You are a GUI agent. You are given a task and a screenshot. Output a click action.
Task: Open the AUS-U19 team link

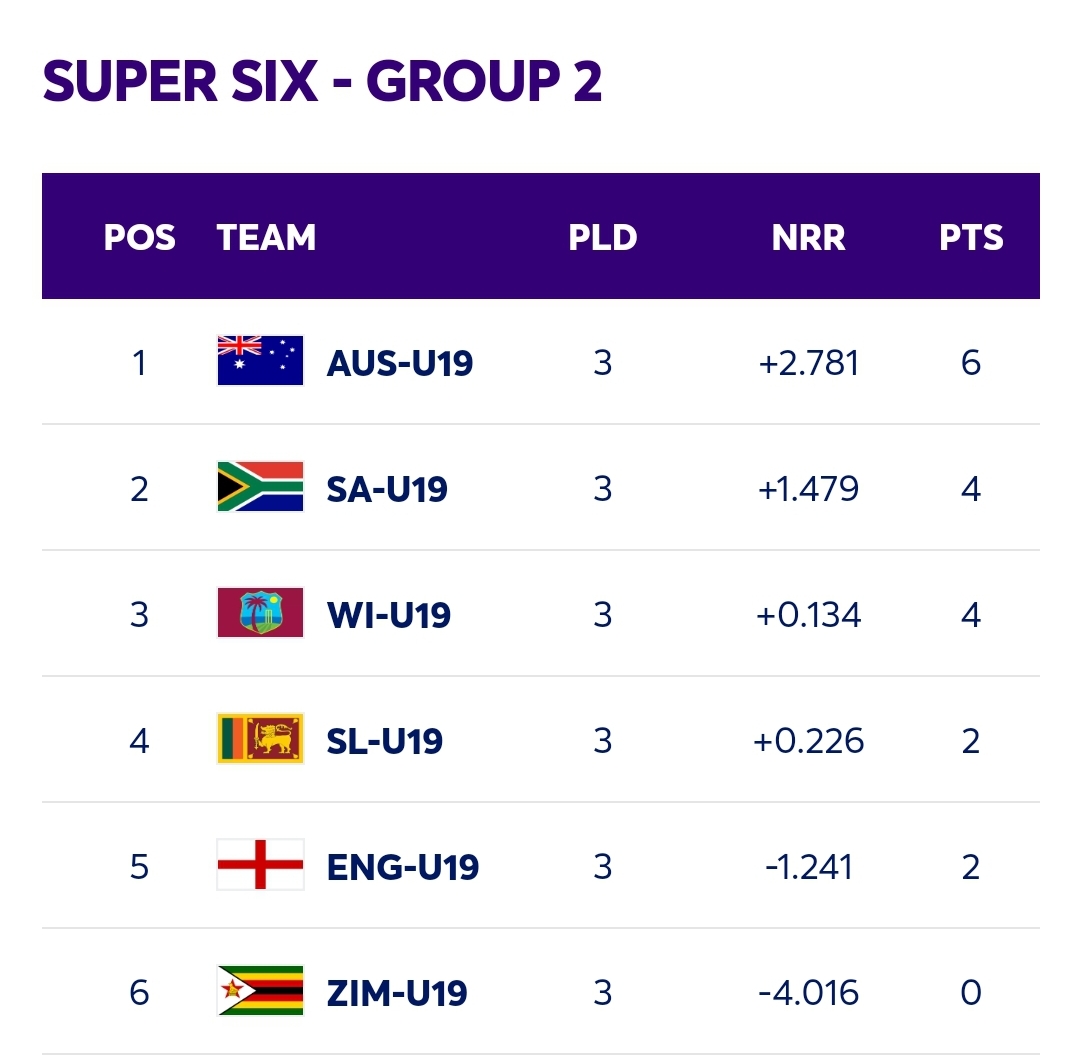point(399,363)
